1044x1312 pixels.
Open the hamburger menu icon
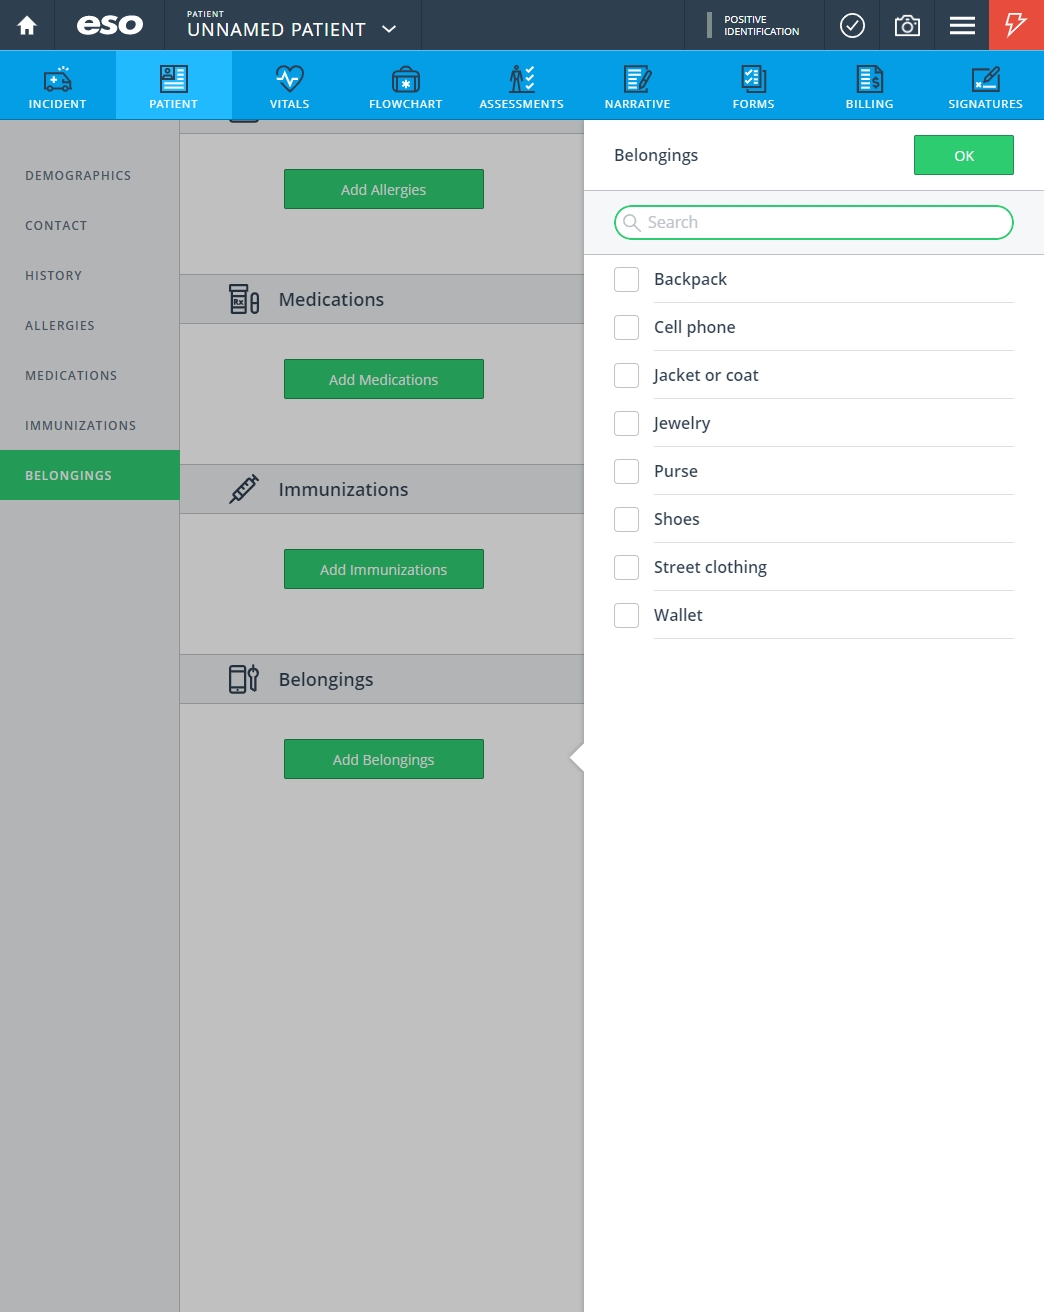pyautogui.click(x=962, y=25)
